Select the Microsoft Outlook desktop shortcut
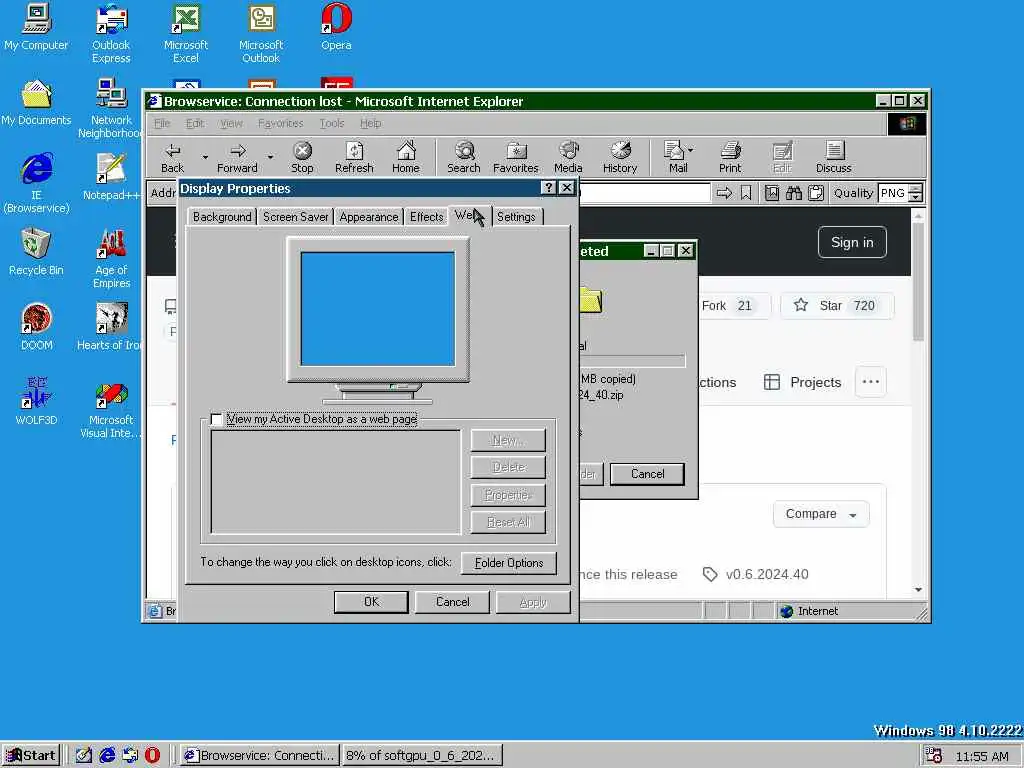 click(x=261, y=34)
